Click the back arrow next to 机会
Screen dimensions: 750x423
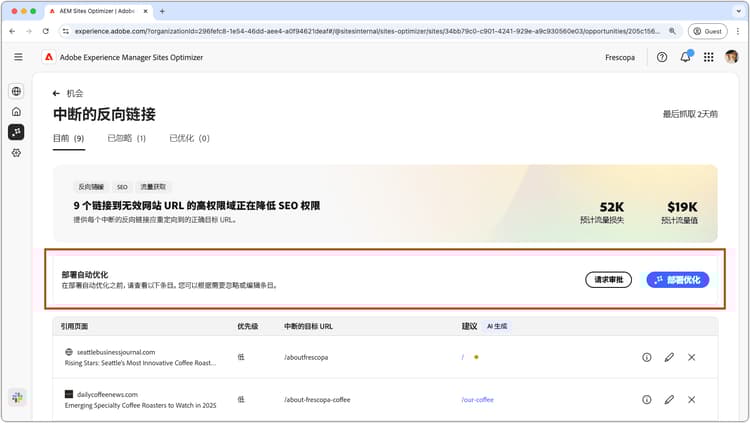56,93
